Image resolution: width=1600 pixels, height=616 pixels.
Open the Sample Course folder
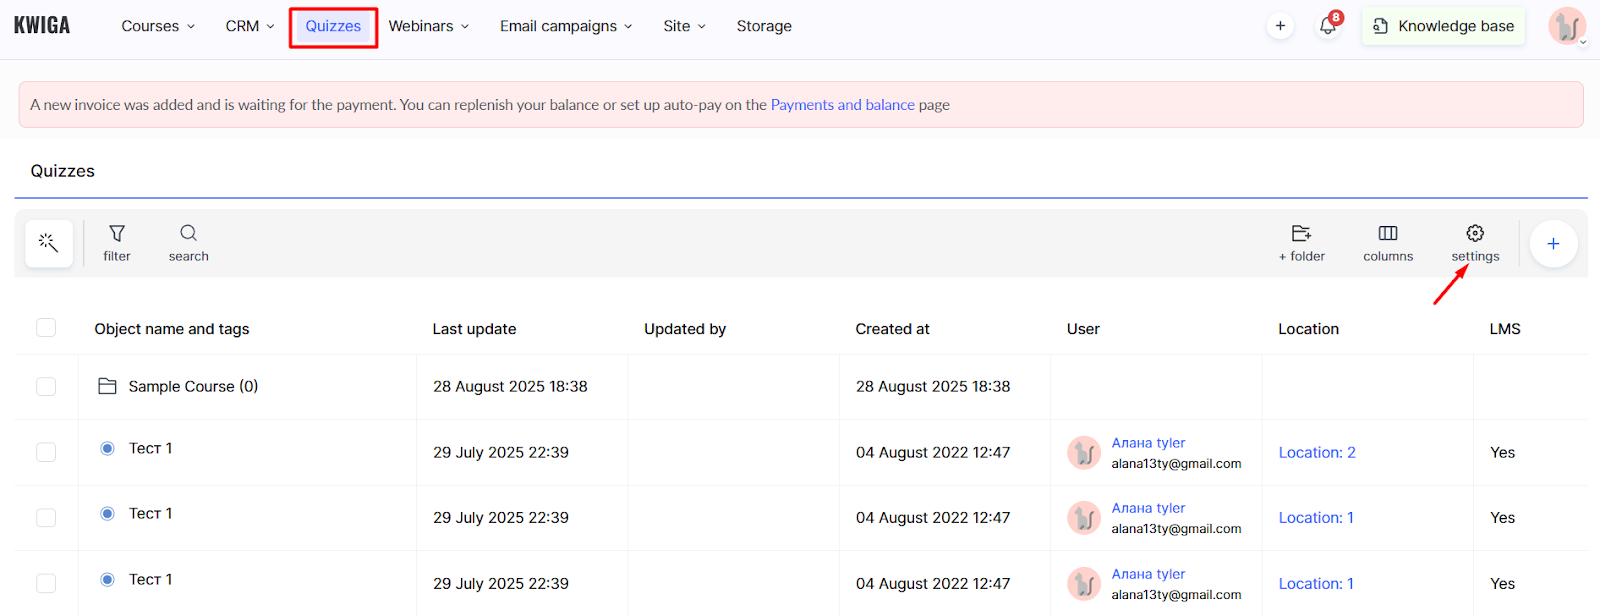(x=192, y=387)
